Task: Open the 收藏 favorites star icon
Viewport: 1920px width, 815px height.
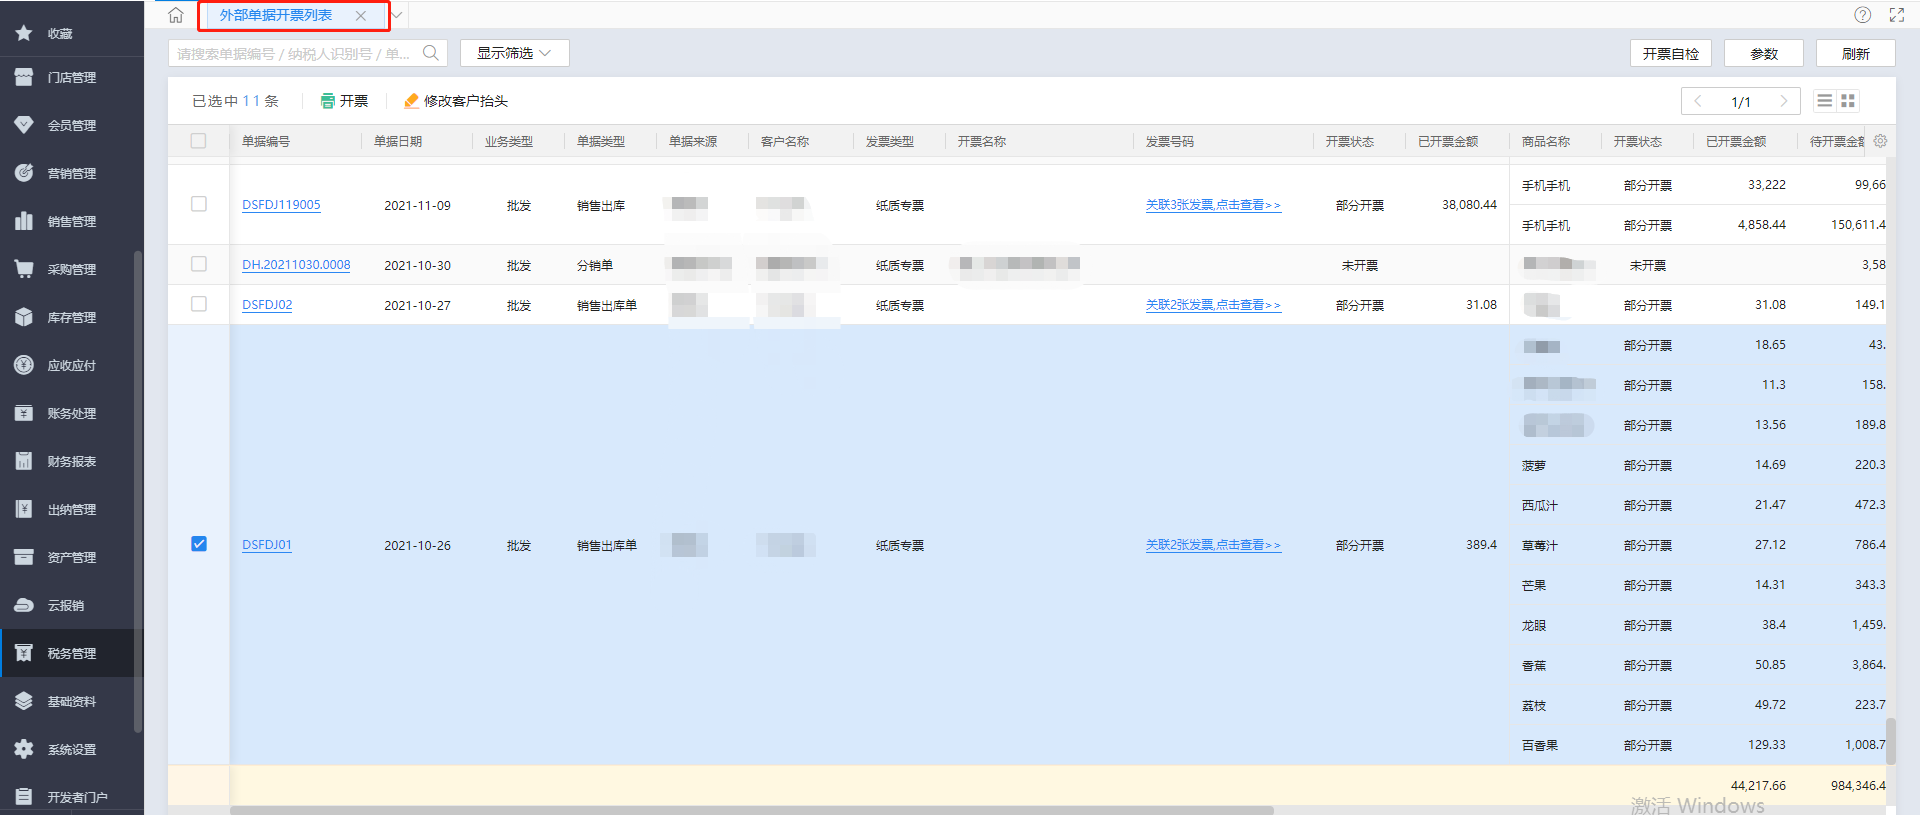Action: click(24, 33)
